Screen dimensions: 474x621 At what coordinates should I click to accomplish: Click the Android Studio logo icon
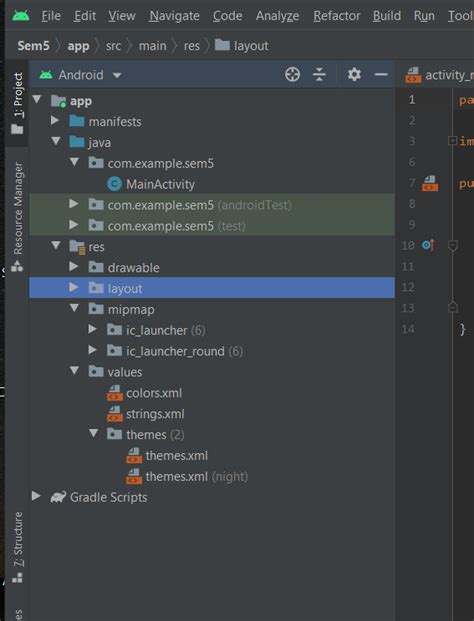pyautogui.click(x=21, y=15)
